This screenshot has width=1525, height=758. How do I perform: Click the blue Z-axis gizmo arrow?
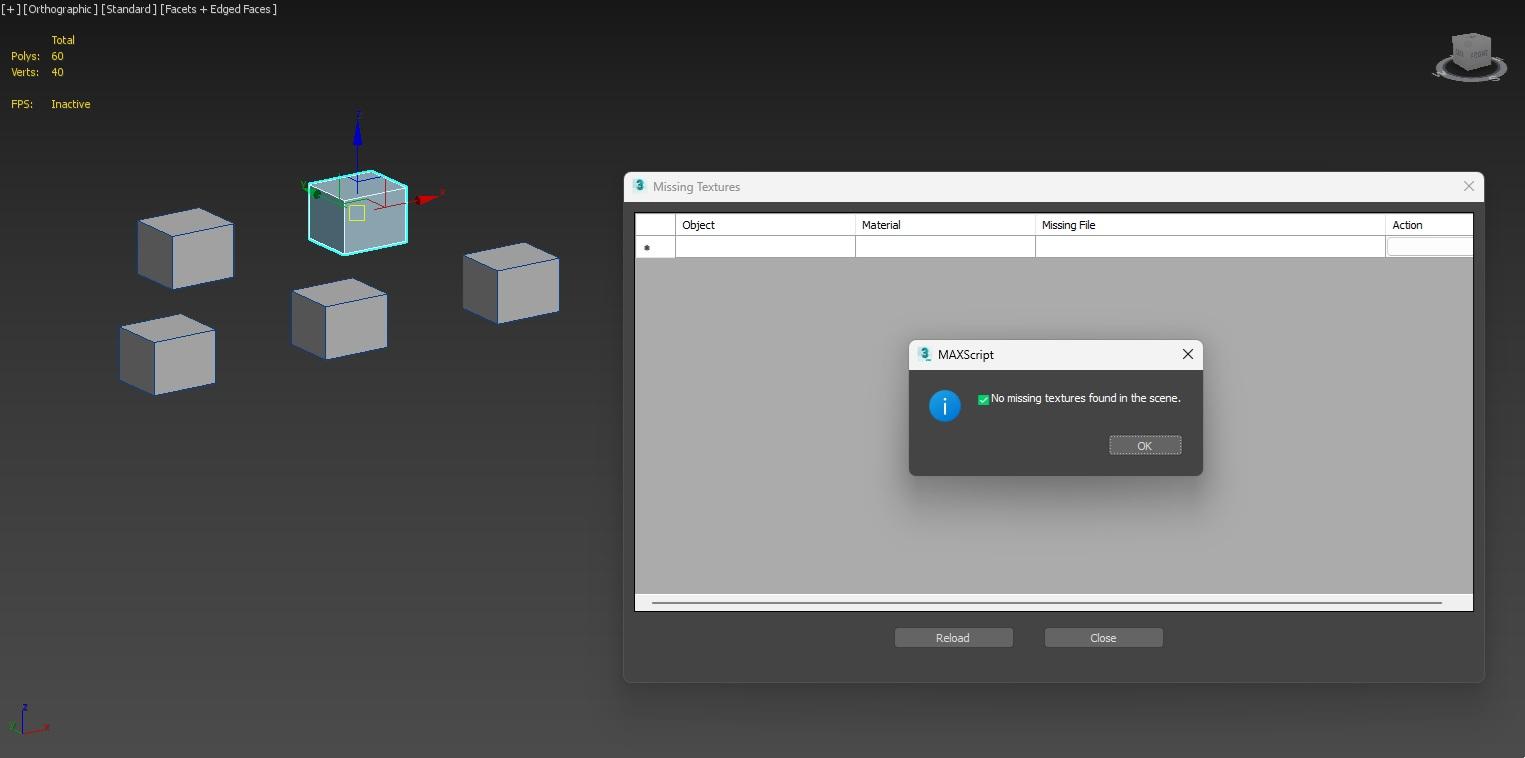[x=357, y=130]
